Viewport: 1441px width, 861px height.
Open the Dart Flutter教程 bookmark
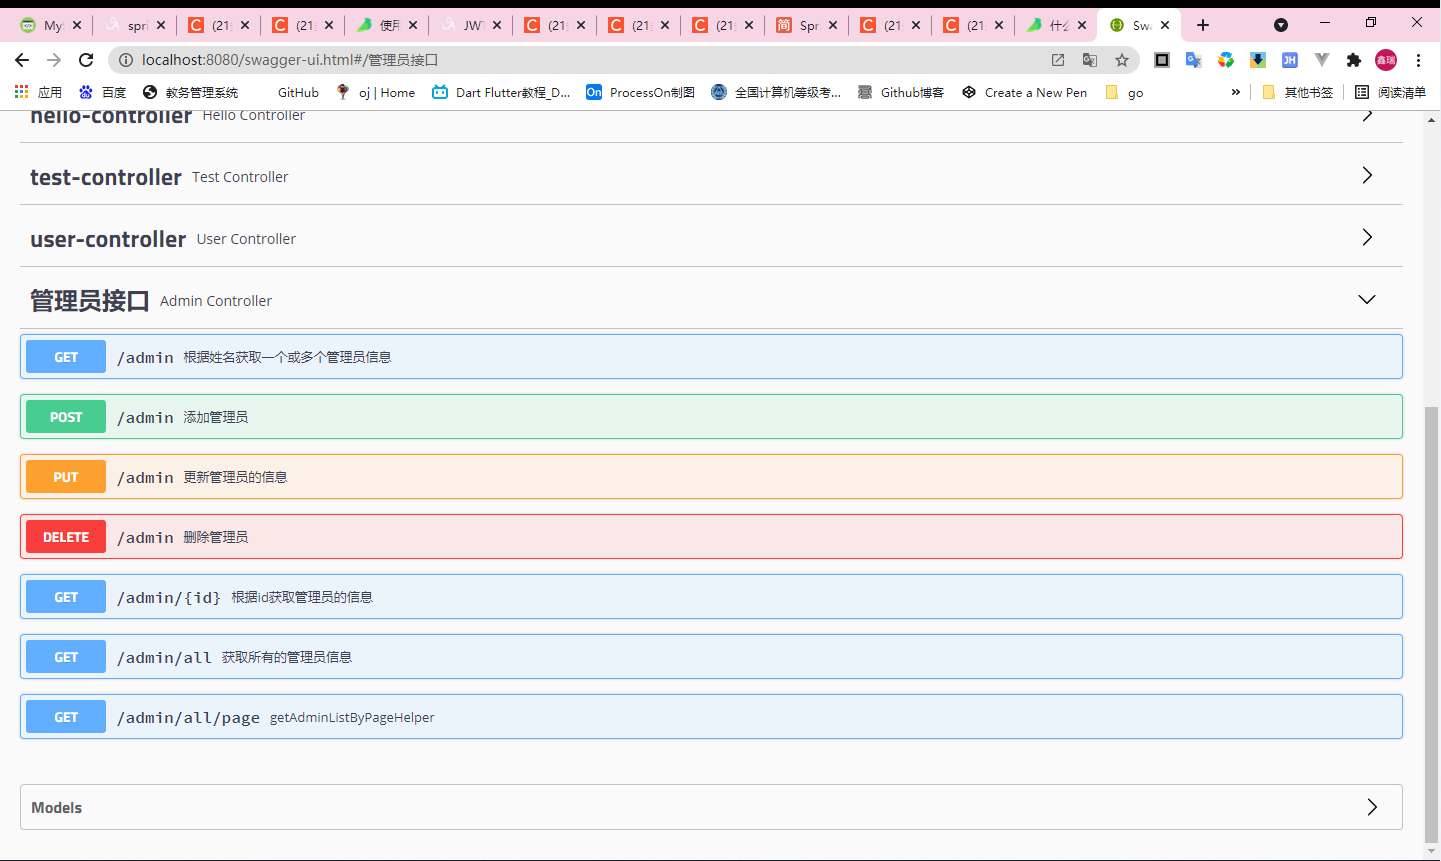pyautogui.click(x=501, y=92)
